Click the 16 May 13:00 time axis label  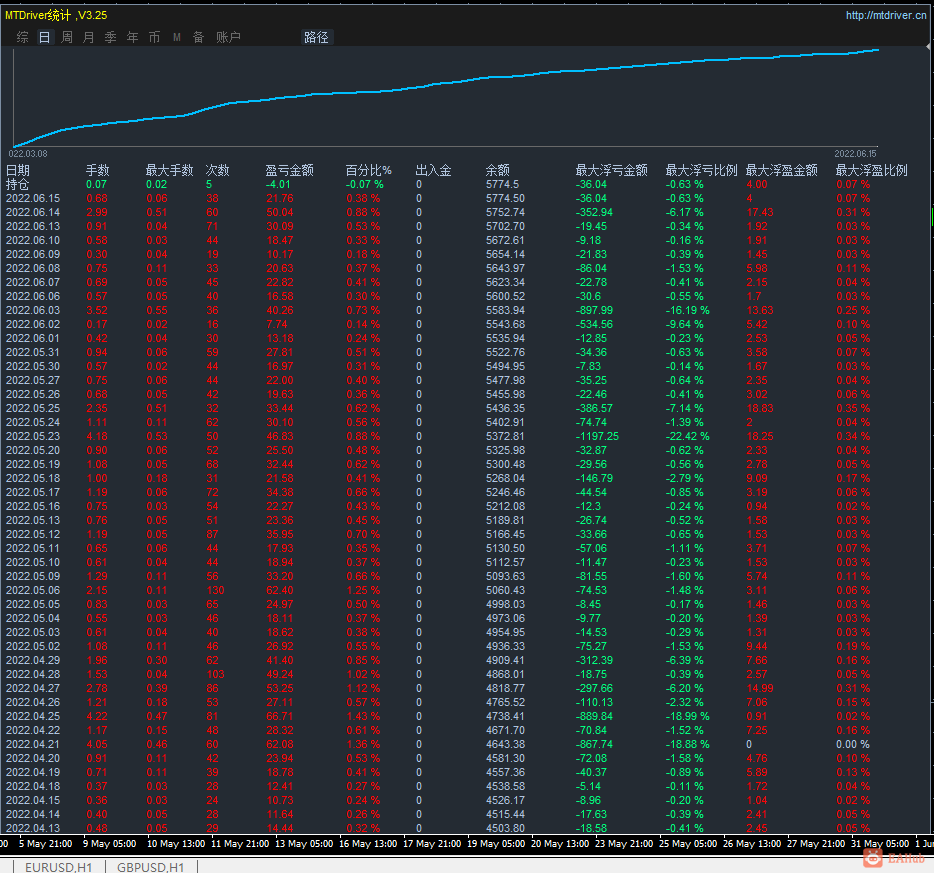368,844
